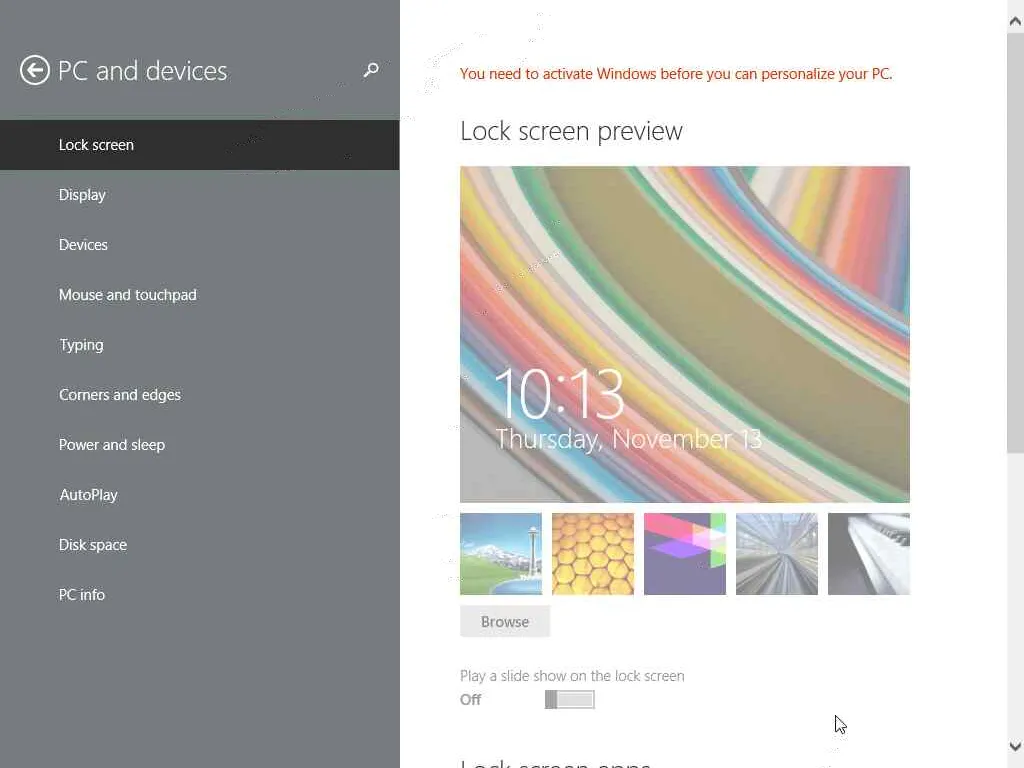Select Corners and edges
The height and width of the screenshot is (768, 1024).
click(x=120, y=395)
